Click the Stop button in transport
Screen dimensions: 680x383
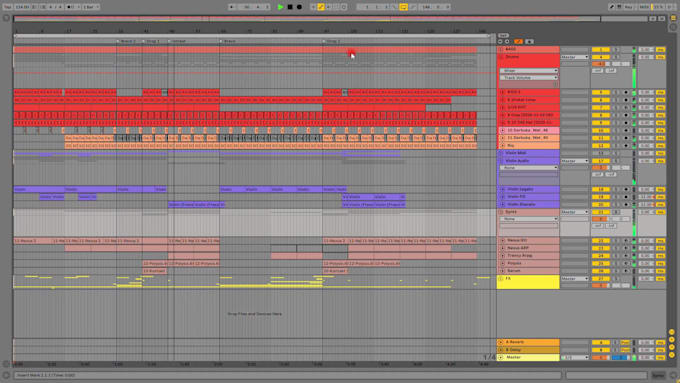[290, 7]
